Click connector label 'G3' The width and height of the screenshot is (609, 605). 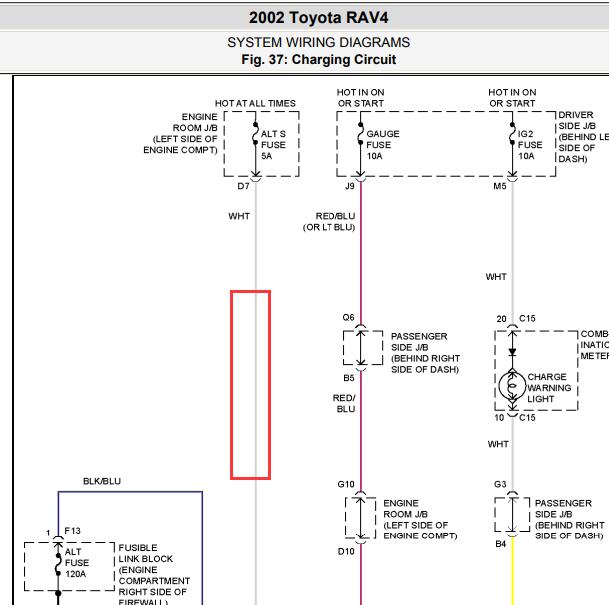pos(500,485)
